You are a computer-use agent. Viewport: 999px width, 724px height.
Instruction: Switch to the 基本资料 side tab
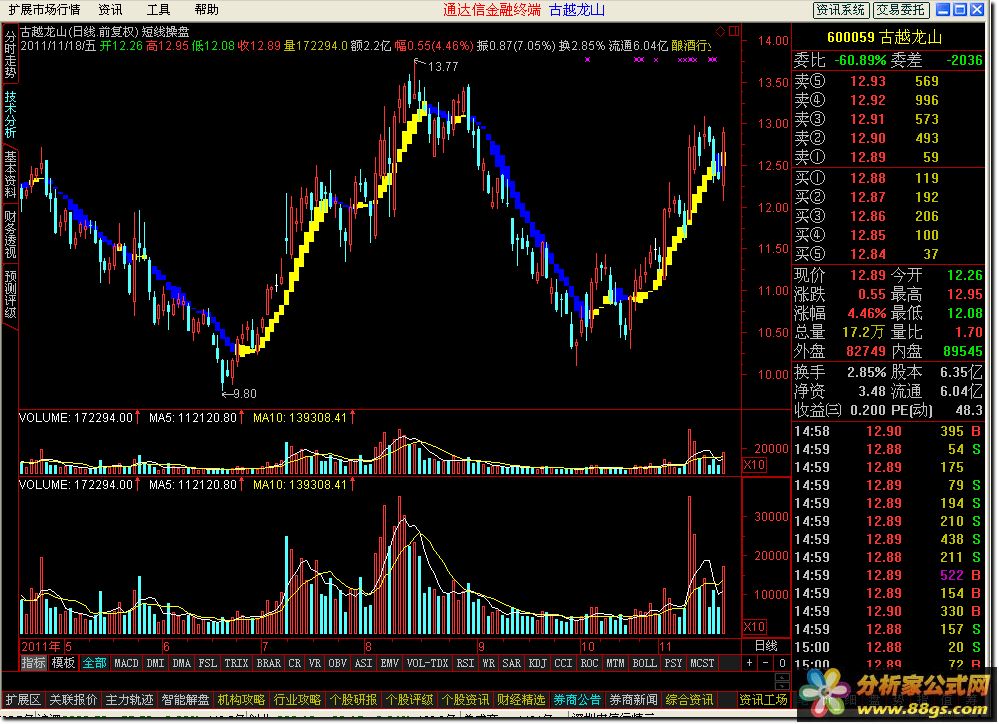coord(10,175)
